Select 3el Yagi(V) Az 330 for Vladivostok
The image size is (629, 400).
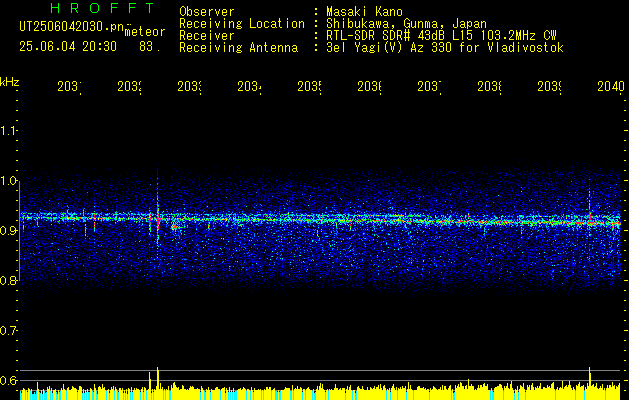point(445,48)
